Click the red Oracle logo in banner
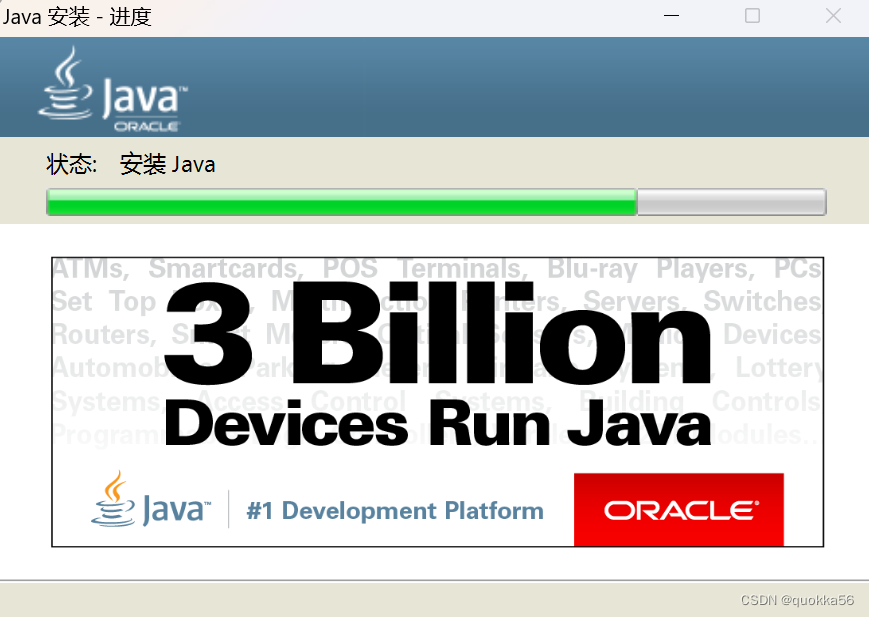This screenshot has height=617, width=869. pyautogui.click(x=679, y=509)
